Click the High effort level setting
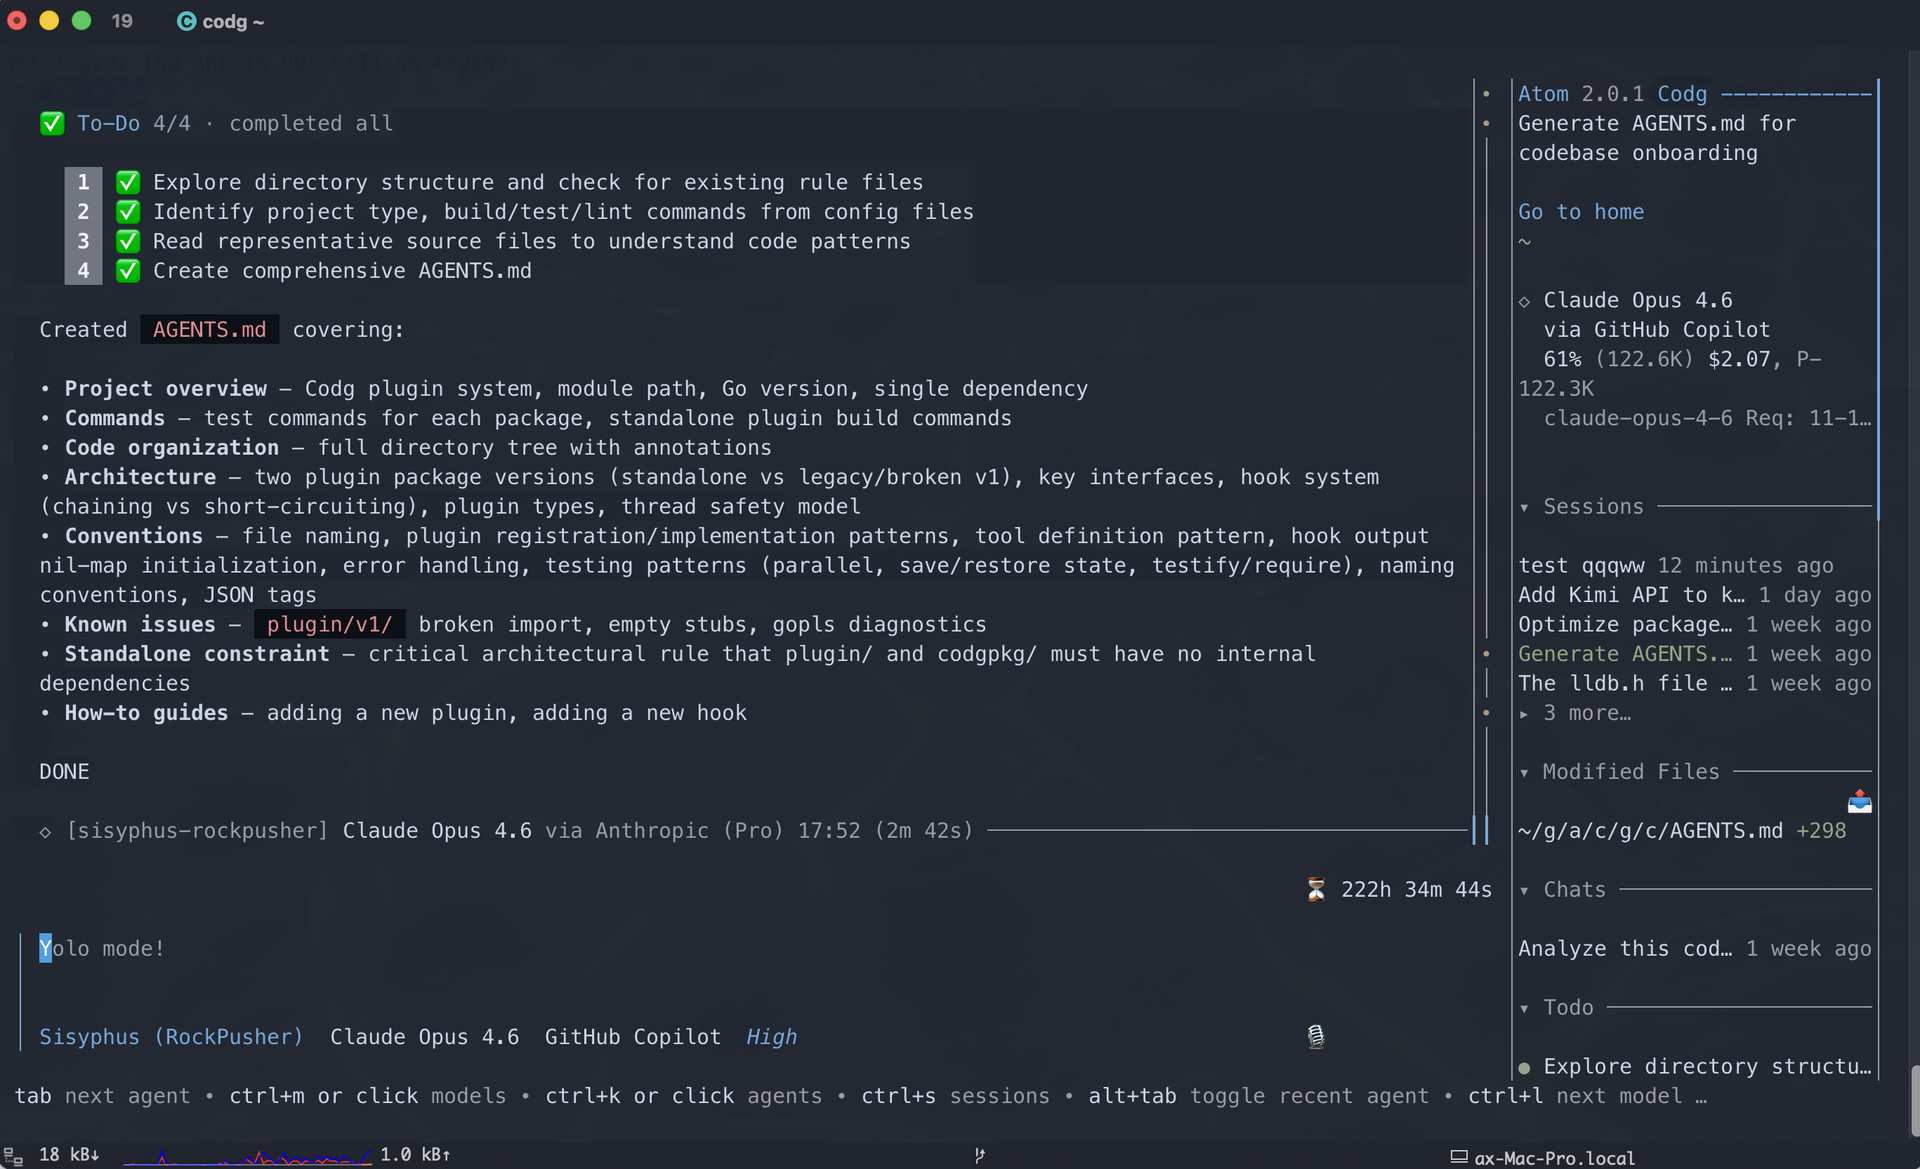This screenshot has height=1169, width=1920. (772, 1037)
